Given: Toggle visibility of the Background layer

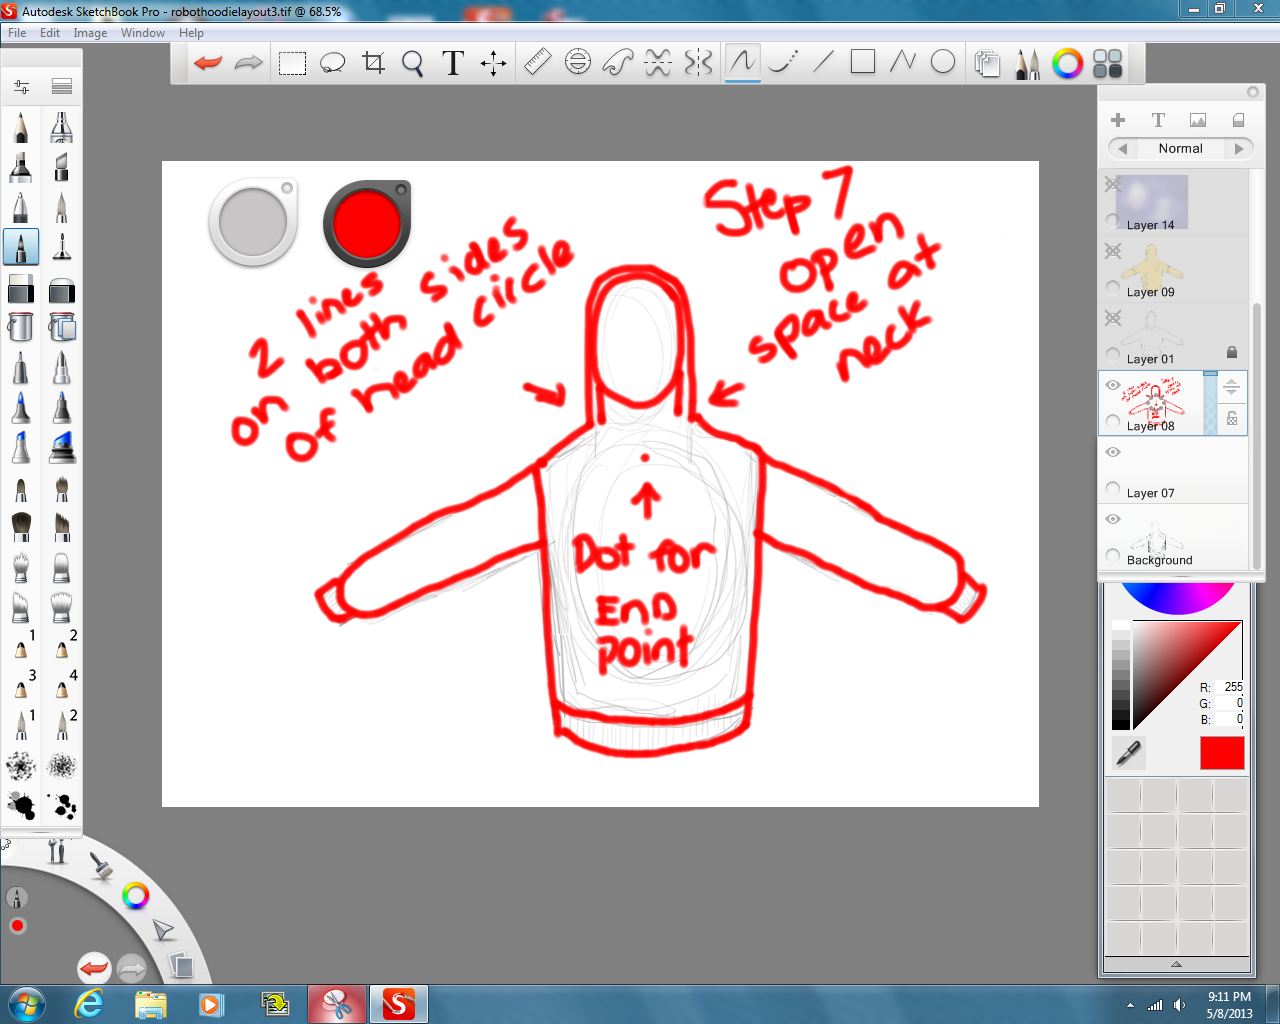Looking at the screenshot, I should coord(1113,519).
